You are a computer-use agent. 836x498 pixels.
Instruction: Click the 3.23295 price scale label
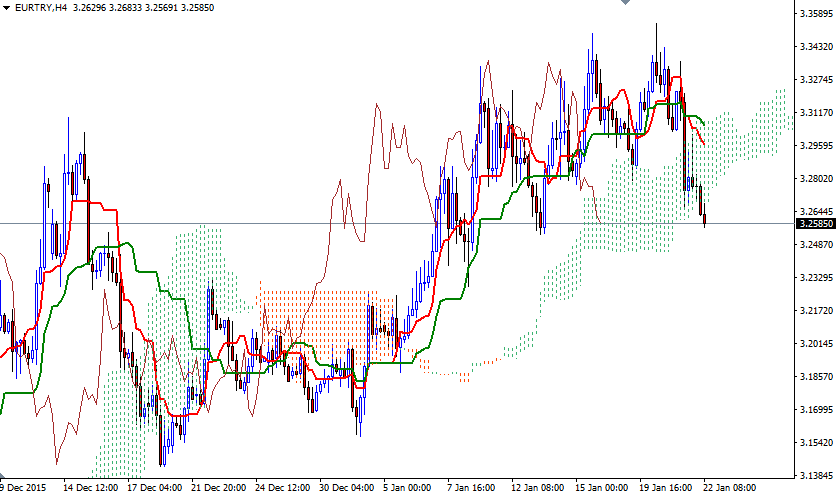816,277
